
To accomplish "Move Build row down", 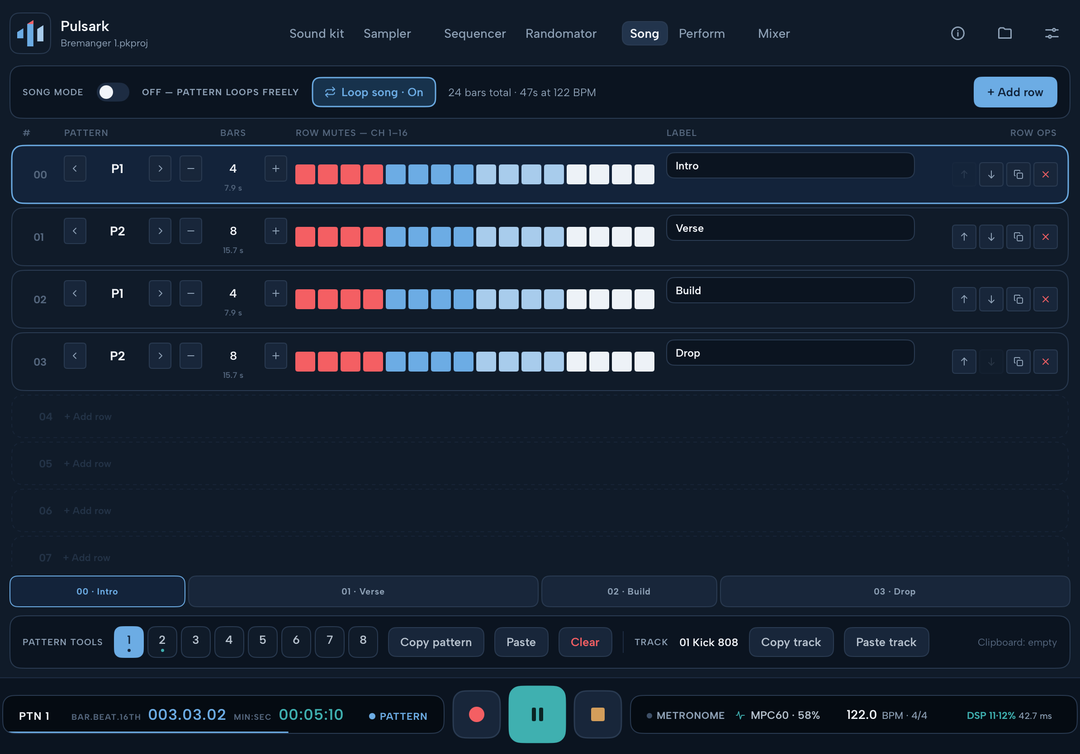I will 991,299.
